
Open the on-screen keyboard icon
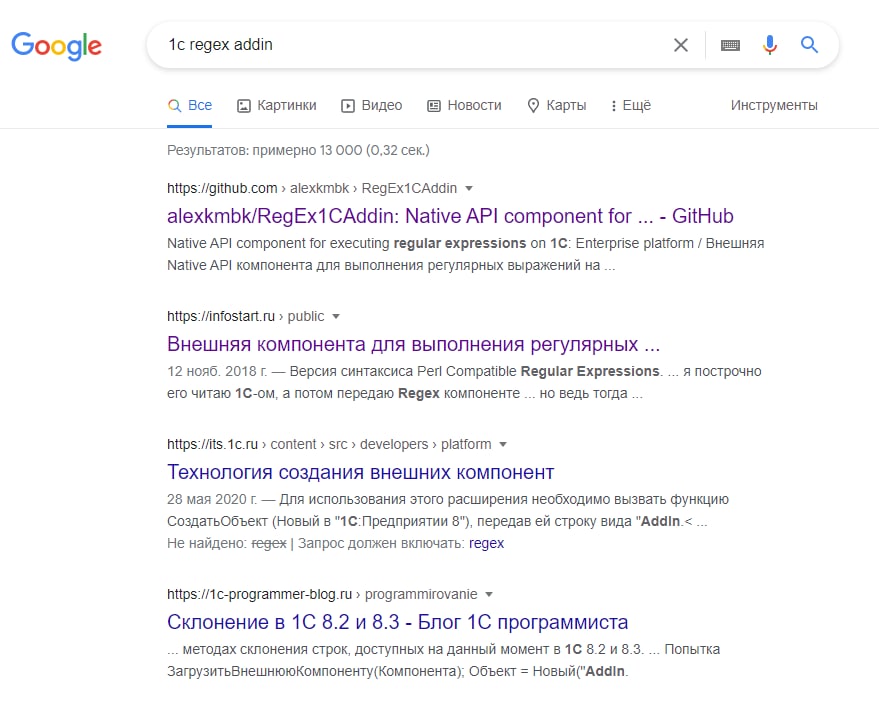coord(730,45)
